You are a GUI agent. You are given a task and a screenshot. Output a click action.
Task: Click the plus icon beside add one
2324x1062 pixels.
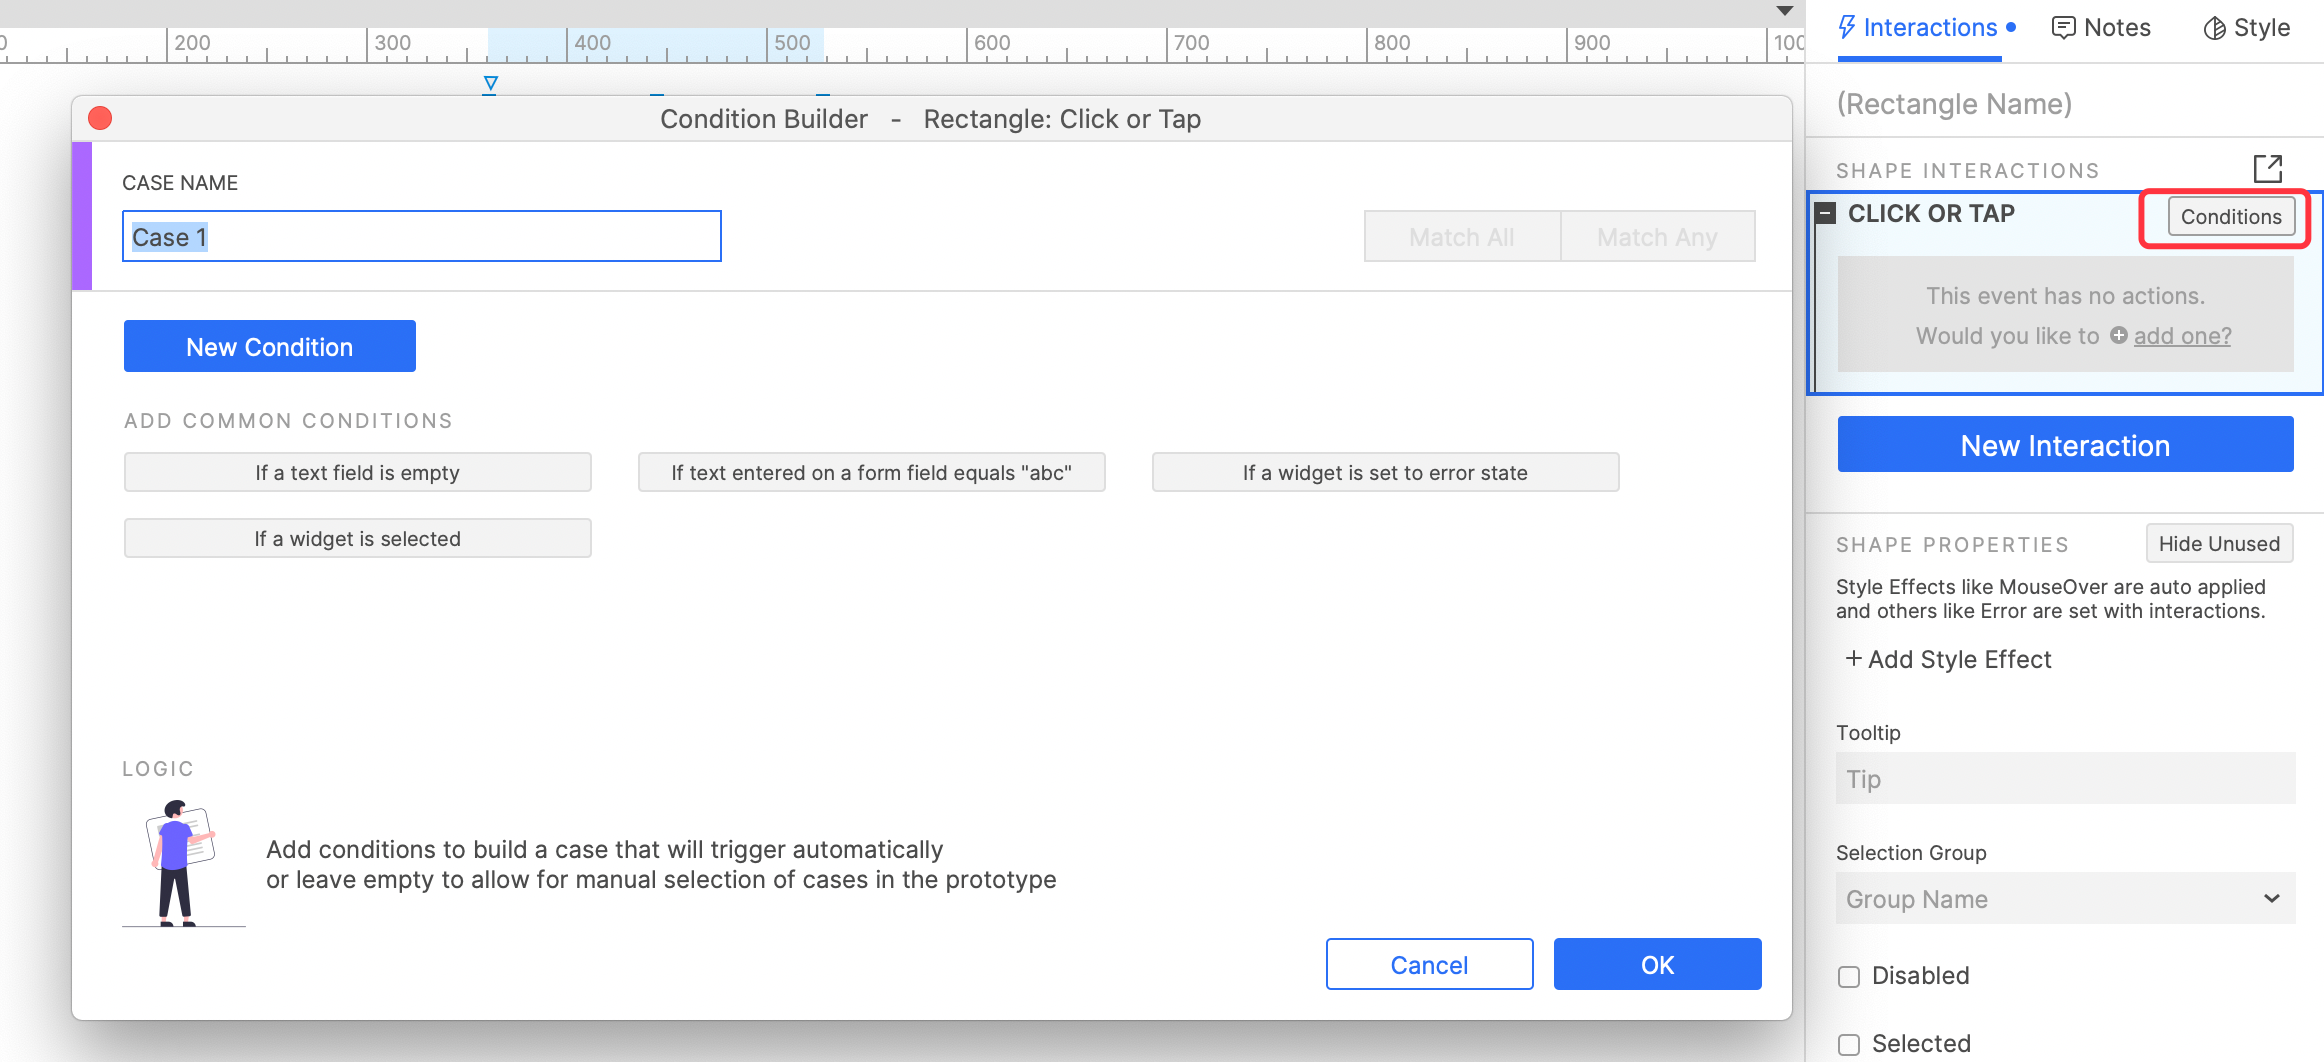[2118, 336]
